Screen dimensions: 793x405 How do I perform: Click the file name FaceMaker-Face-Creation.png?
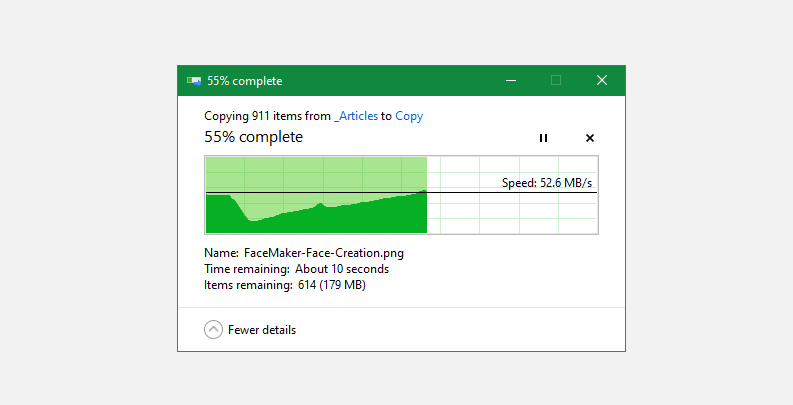click(324, 253)
